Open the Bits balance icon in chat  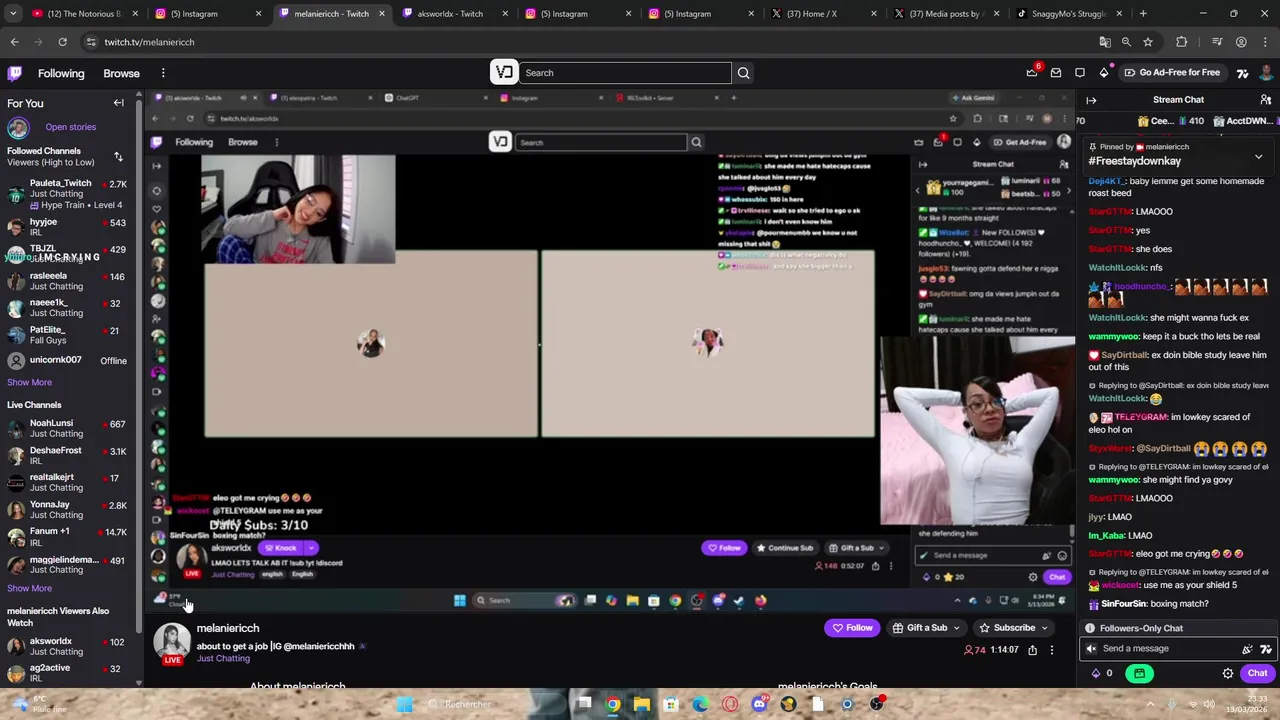coord(1096,673)
